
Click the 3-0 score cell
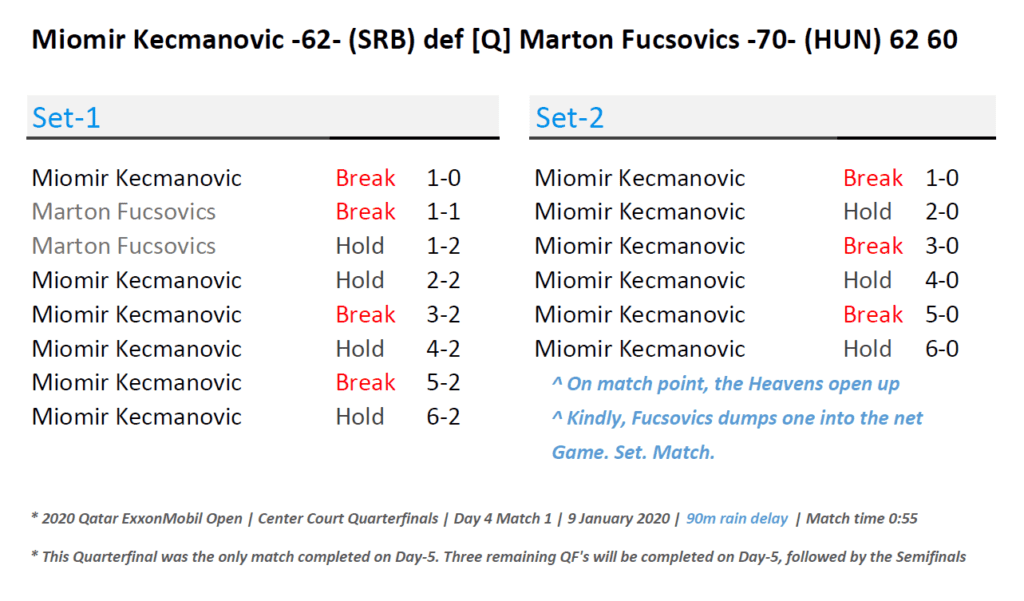[941, 246]
